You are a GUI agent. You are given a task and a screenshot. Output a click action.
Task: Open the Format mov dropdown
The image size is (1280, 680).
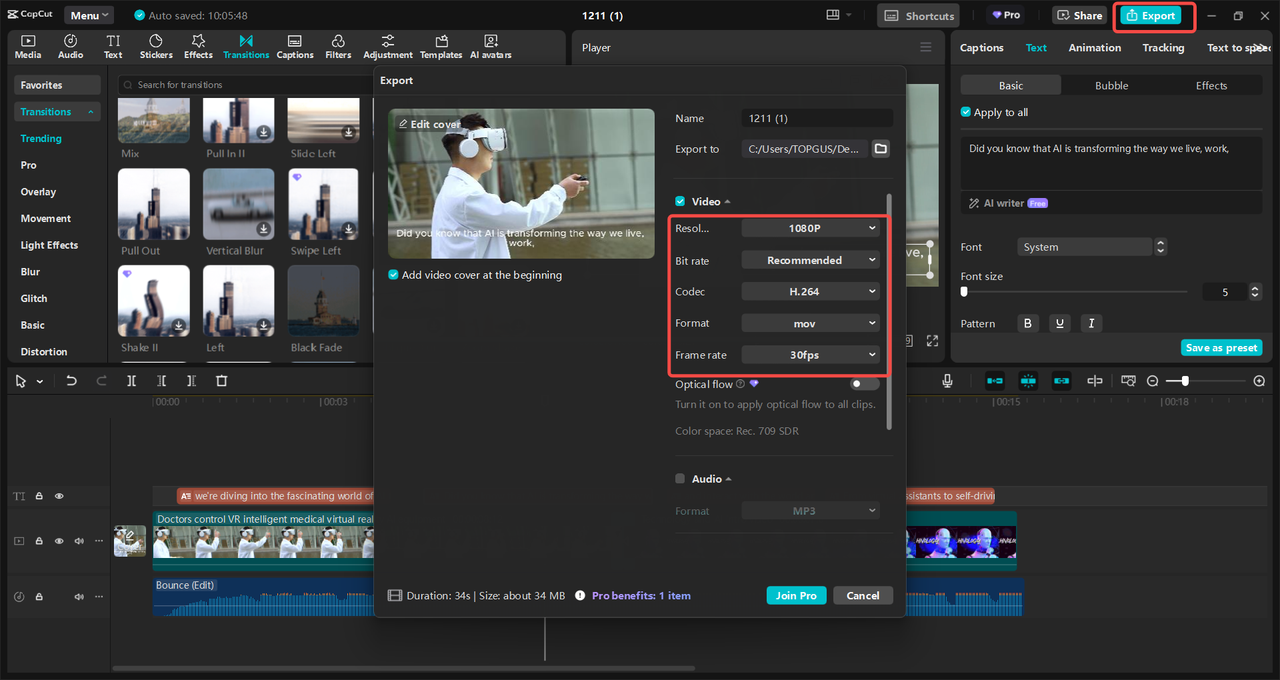tap(810, 323)
